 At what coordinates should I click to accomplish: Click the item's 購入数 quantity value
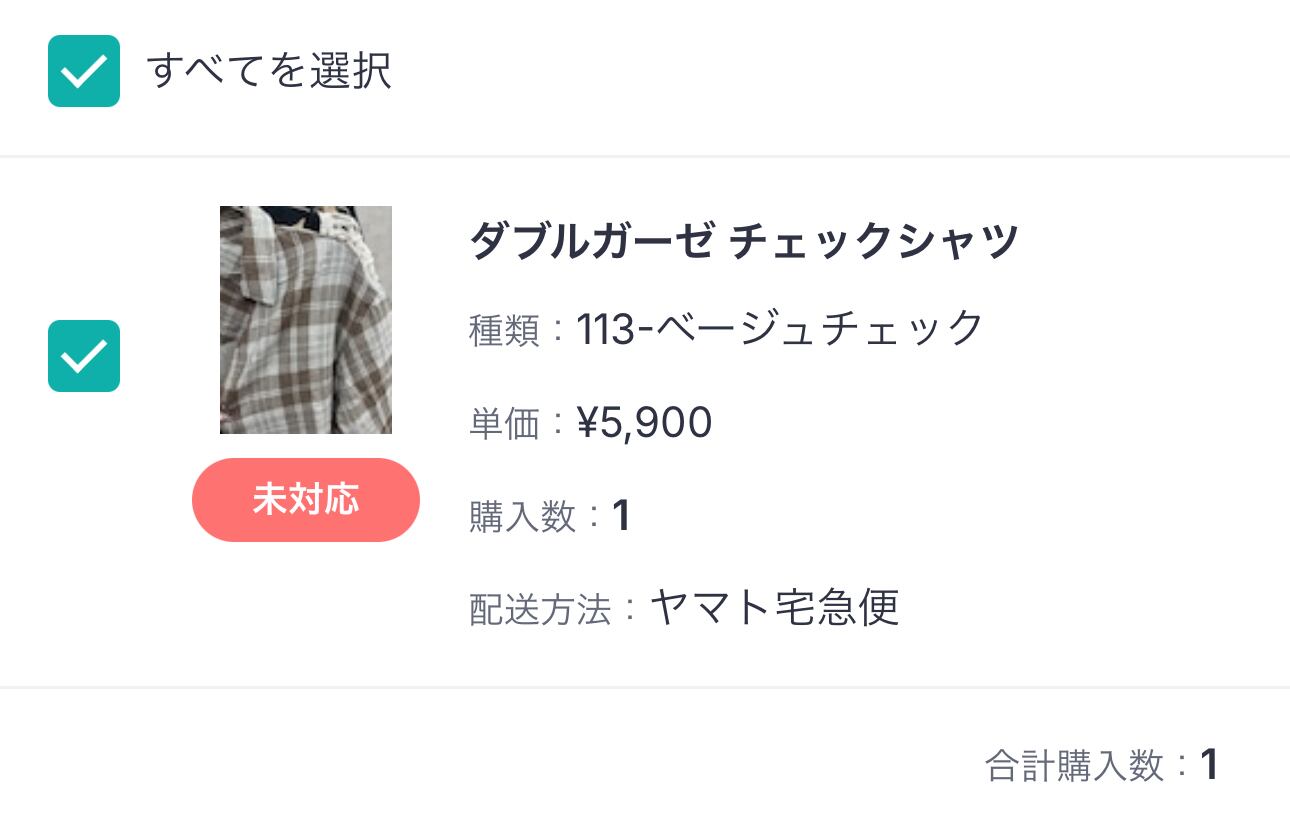[621, 517]
